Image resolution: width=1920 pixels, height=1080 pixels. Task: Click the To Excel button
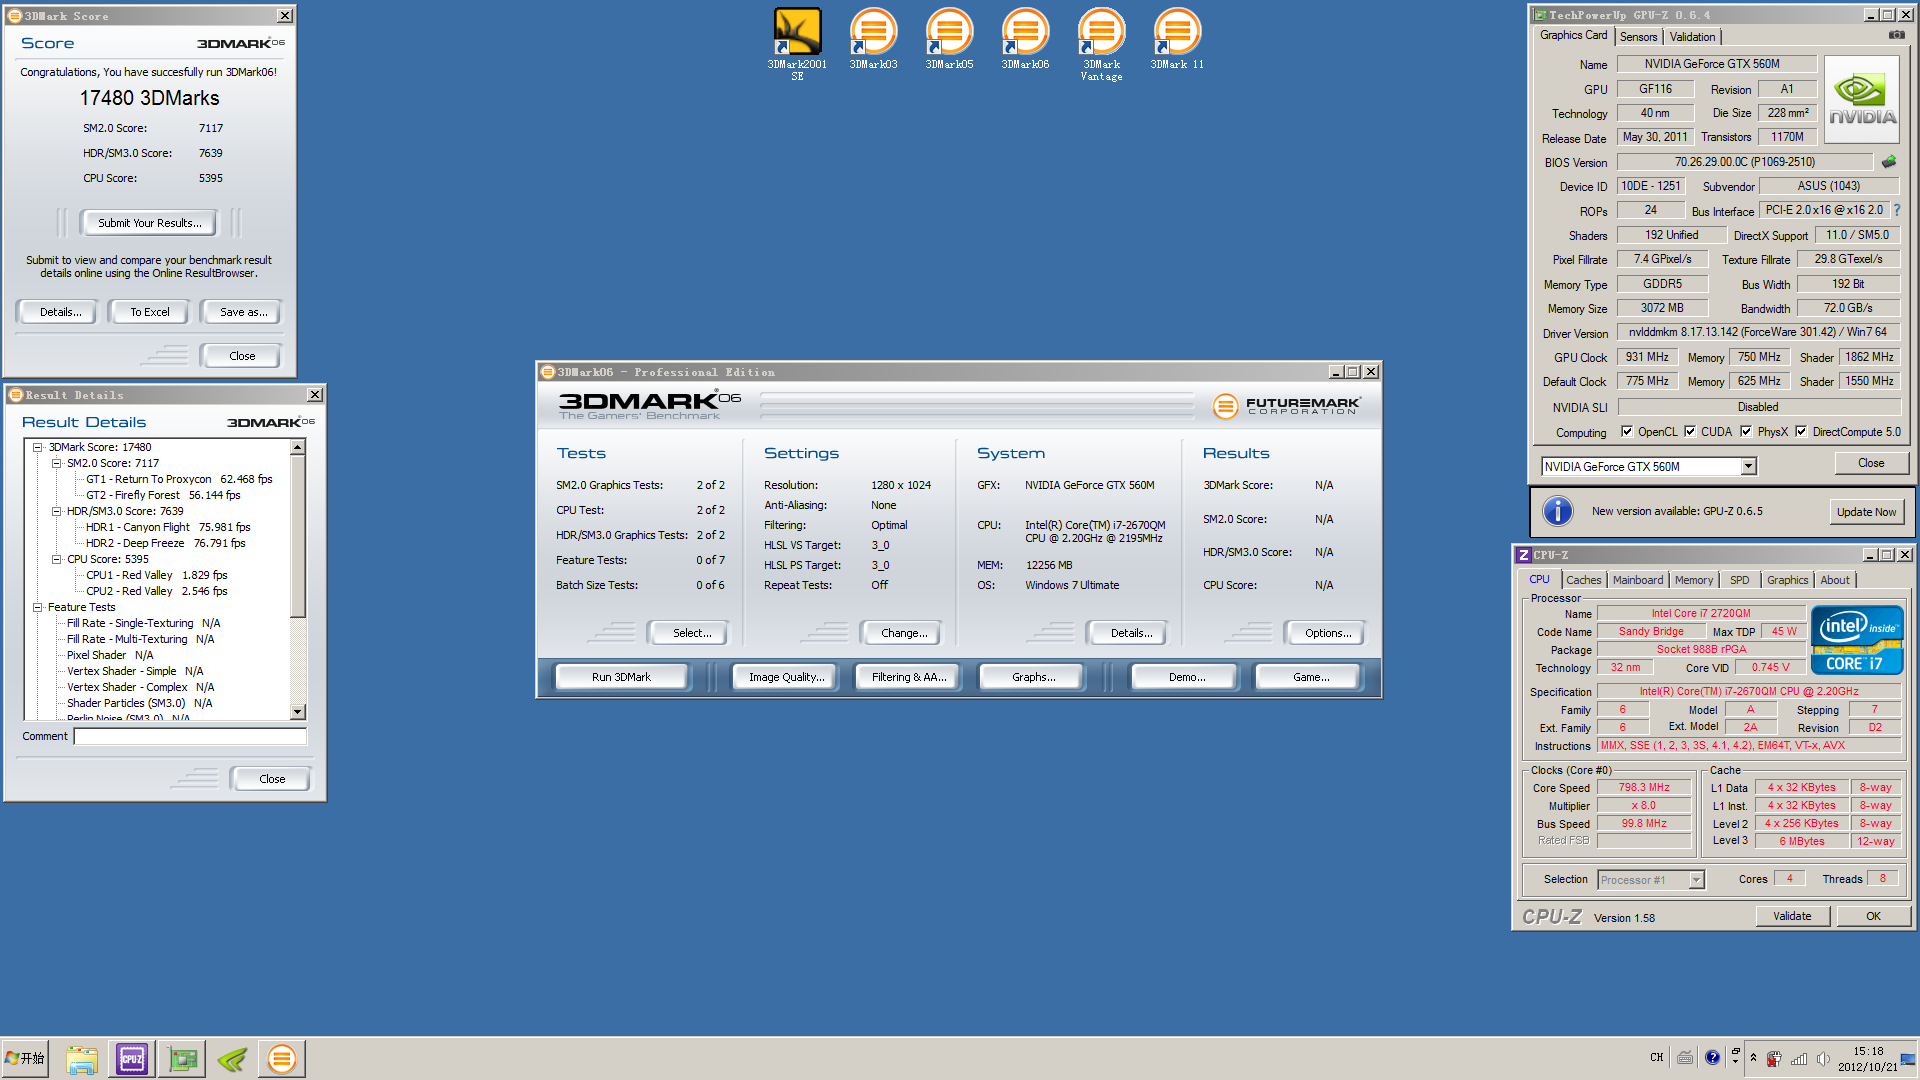click(150, 312)
